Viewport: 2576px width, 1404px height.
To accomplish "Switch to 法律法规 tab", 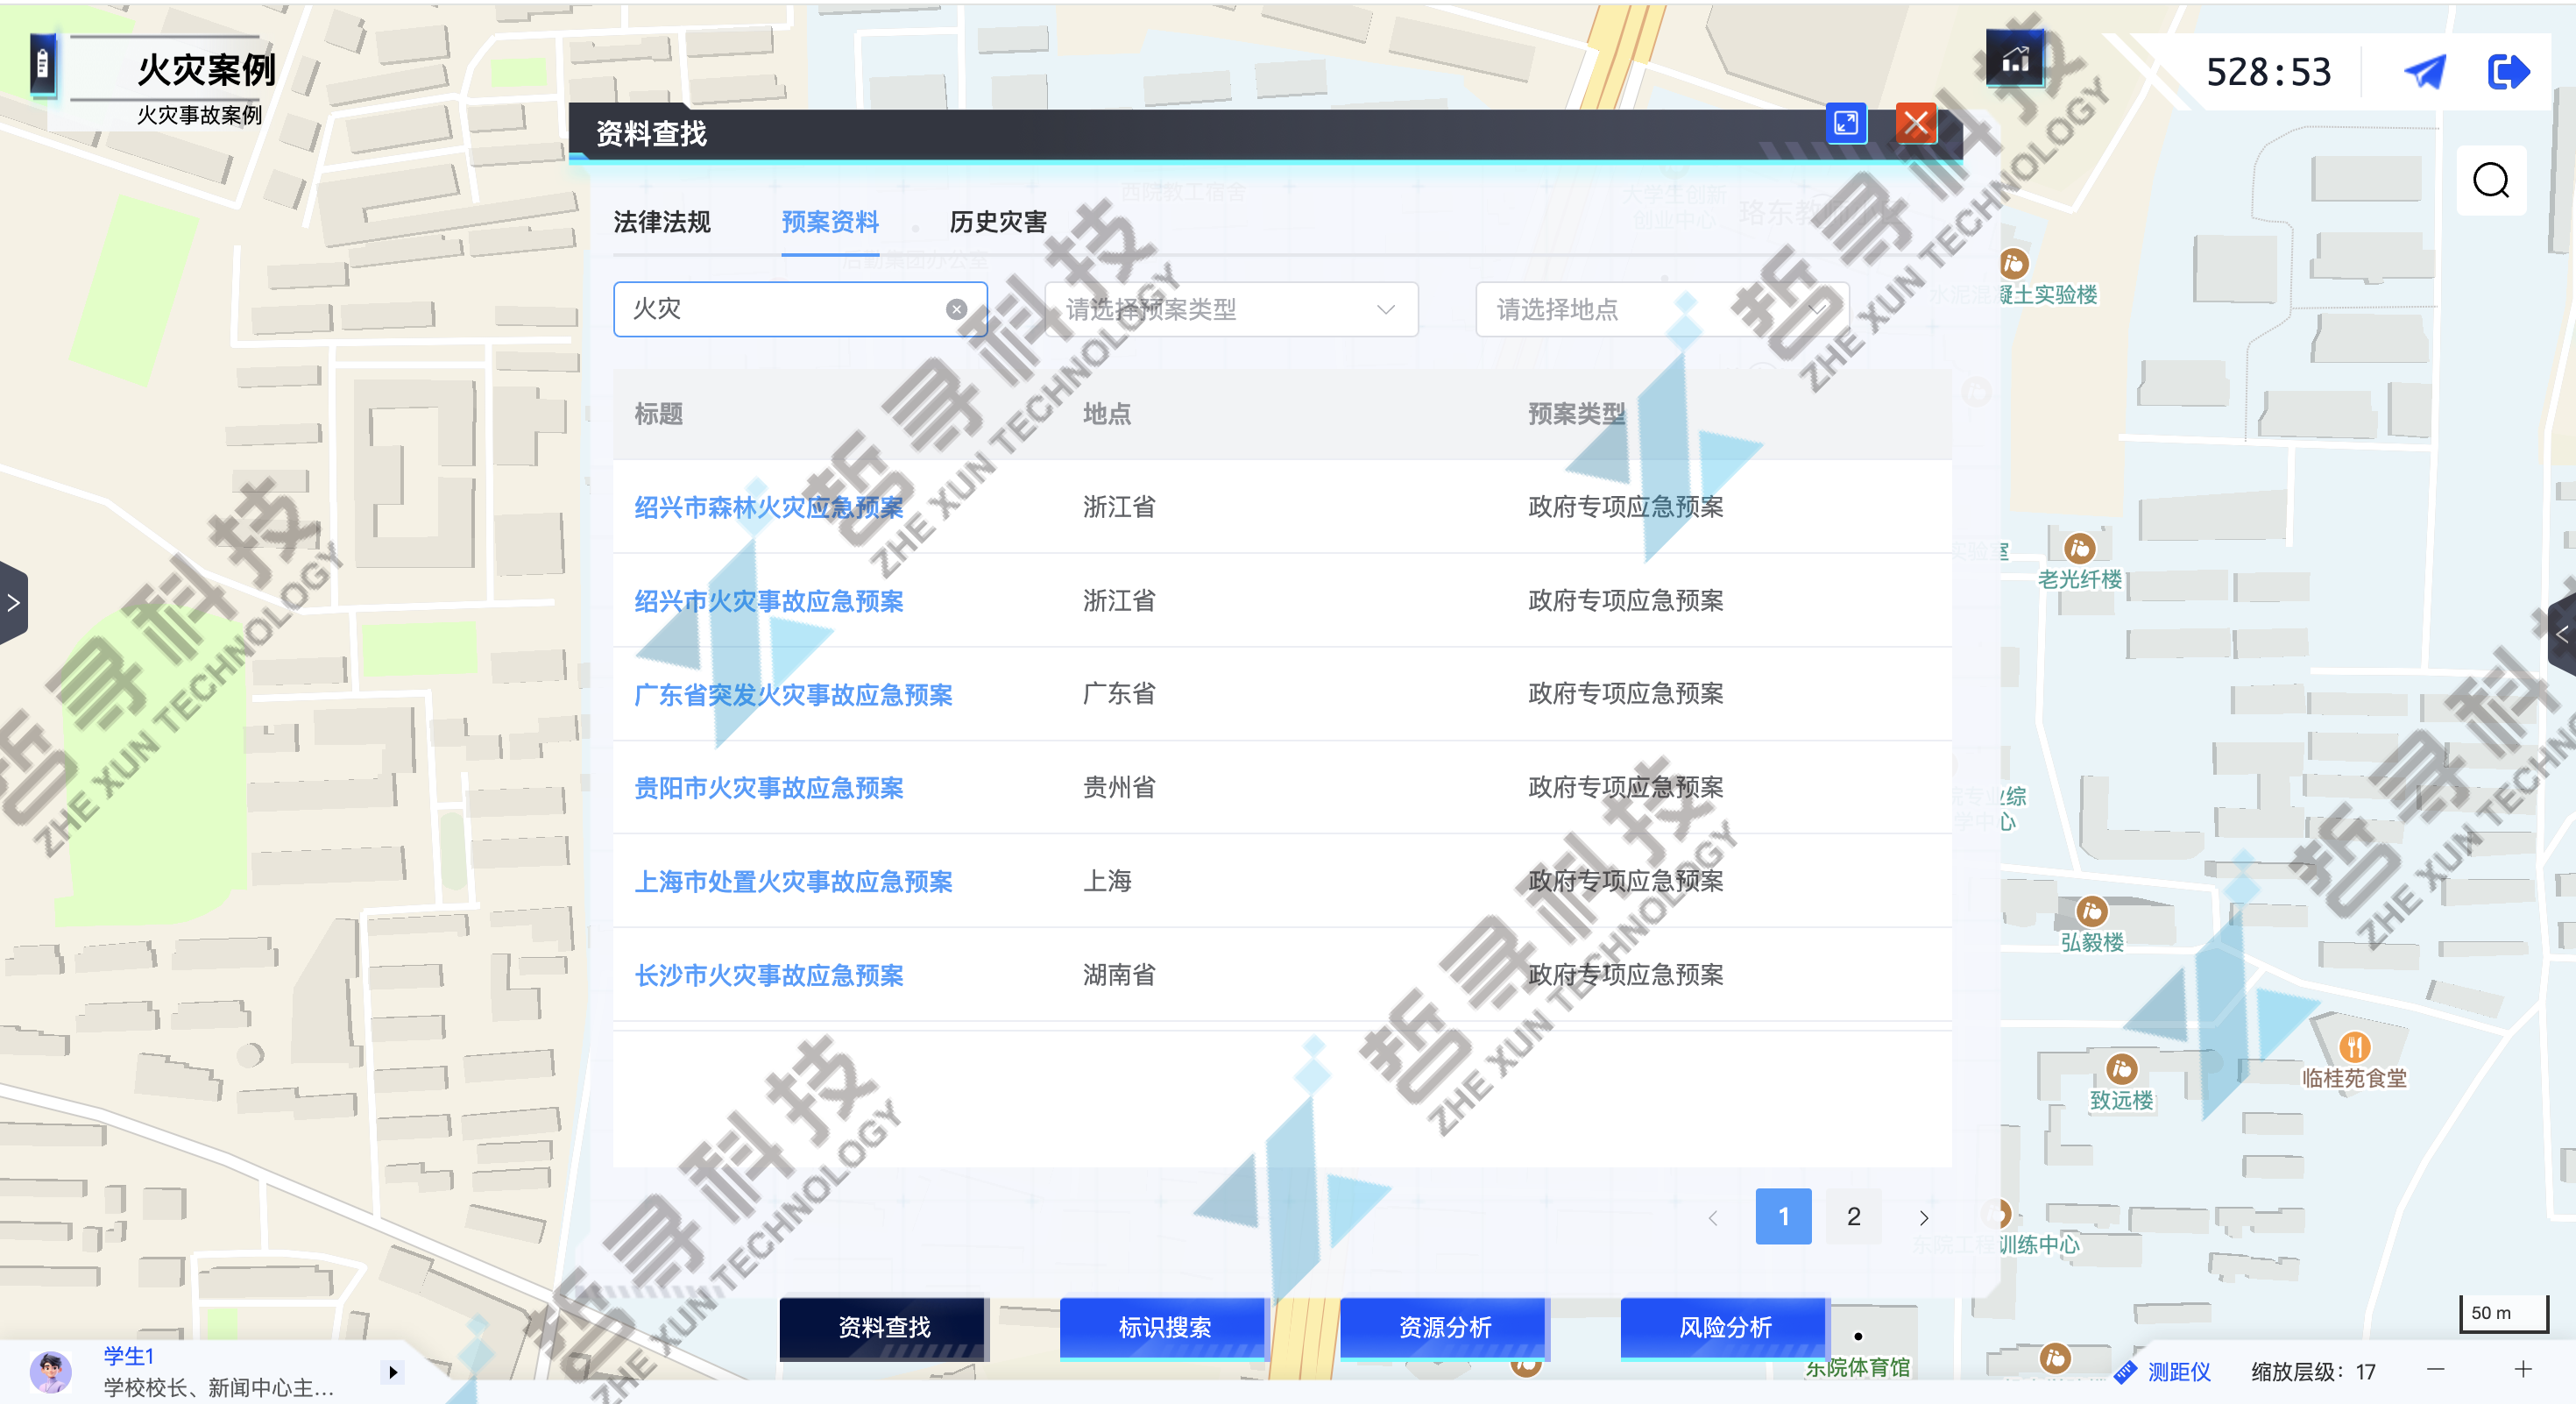I will (x=661, y=222).
